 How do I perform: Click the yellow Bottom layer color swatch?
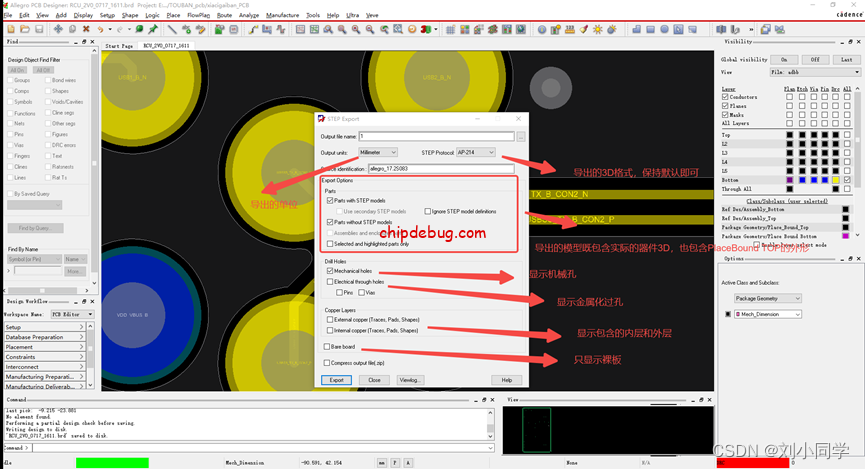(x=835, y=180)
